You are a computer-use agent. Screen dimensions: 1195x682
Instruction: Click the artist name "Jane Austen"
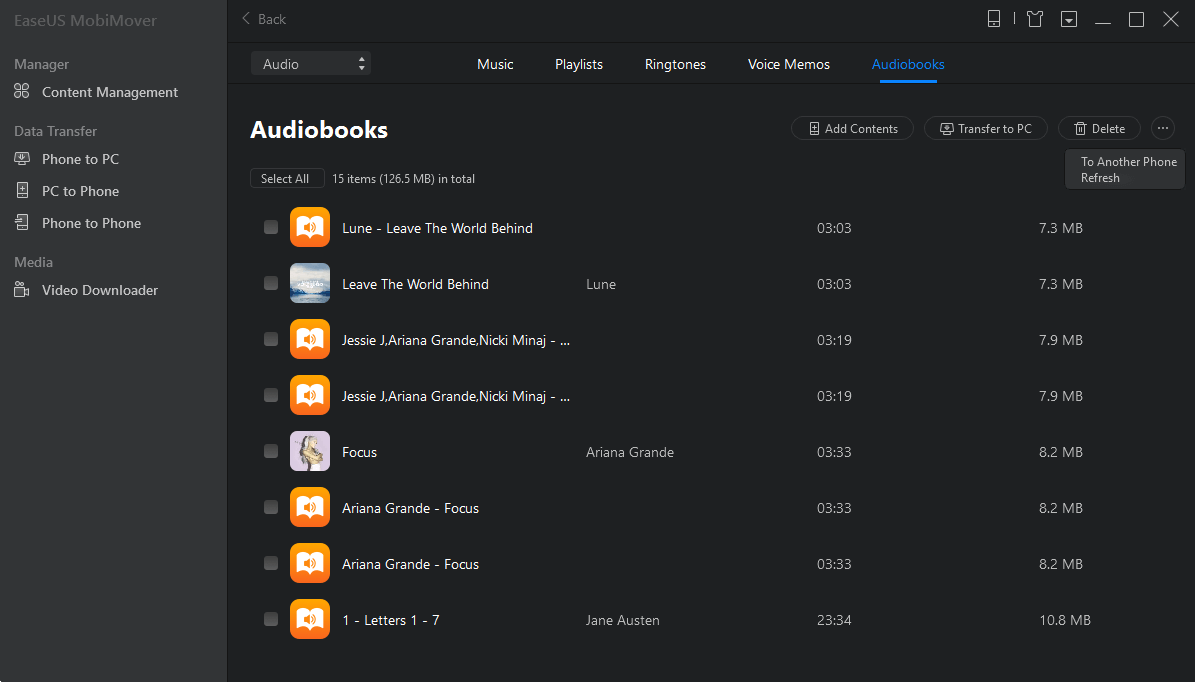[623, 620]
